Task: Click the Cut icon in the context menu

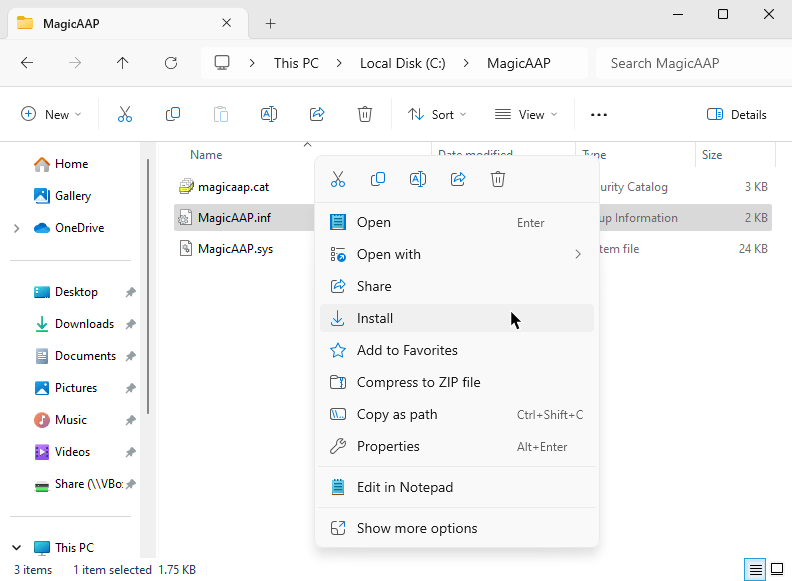Action: pos(338,179)
